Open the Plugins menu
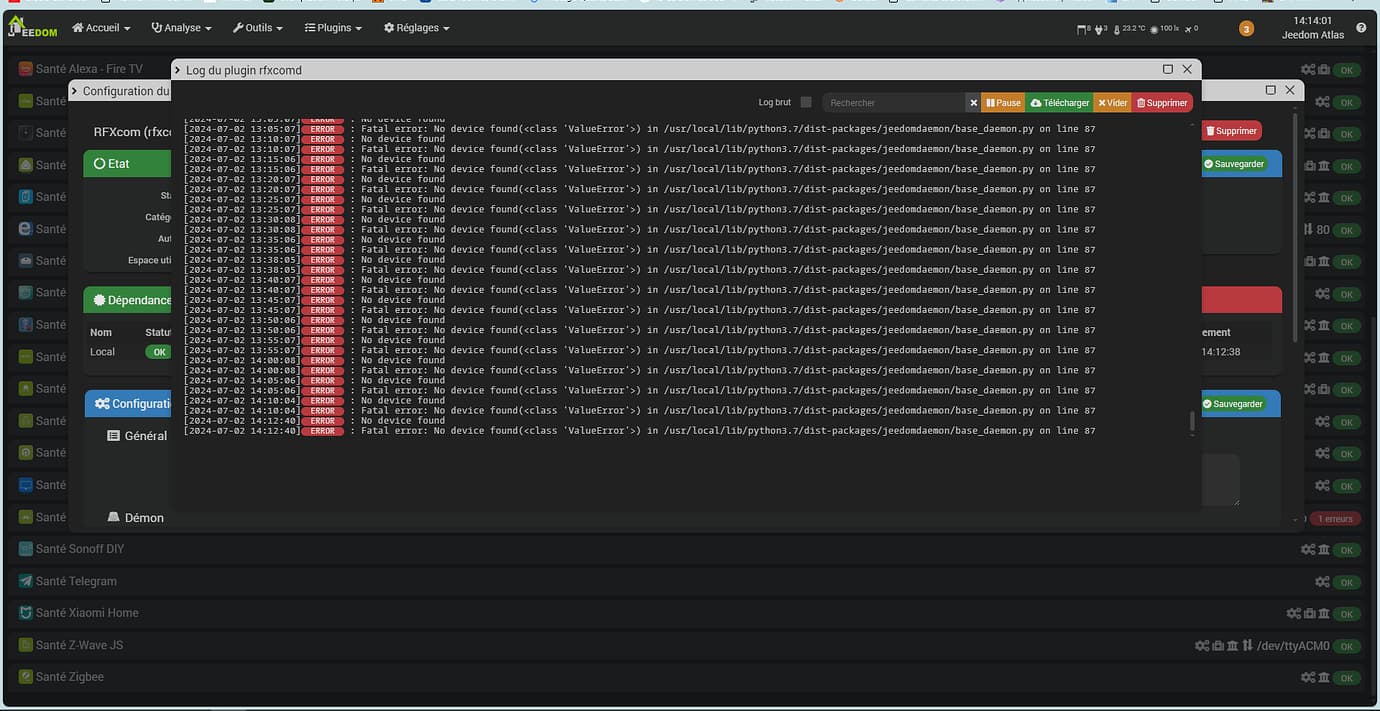Image resolution: width=1380 pixels, height=711 pixels. (333, 28)
